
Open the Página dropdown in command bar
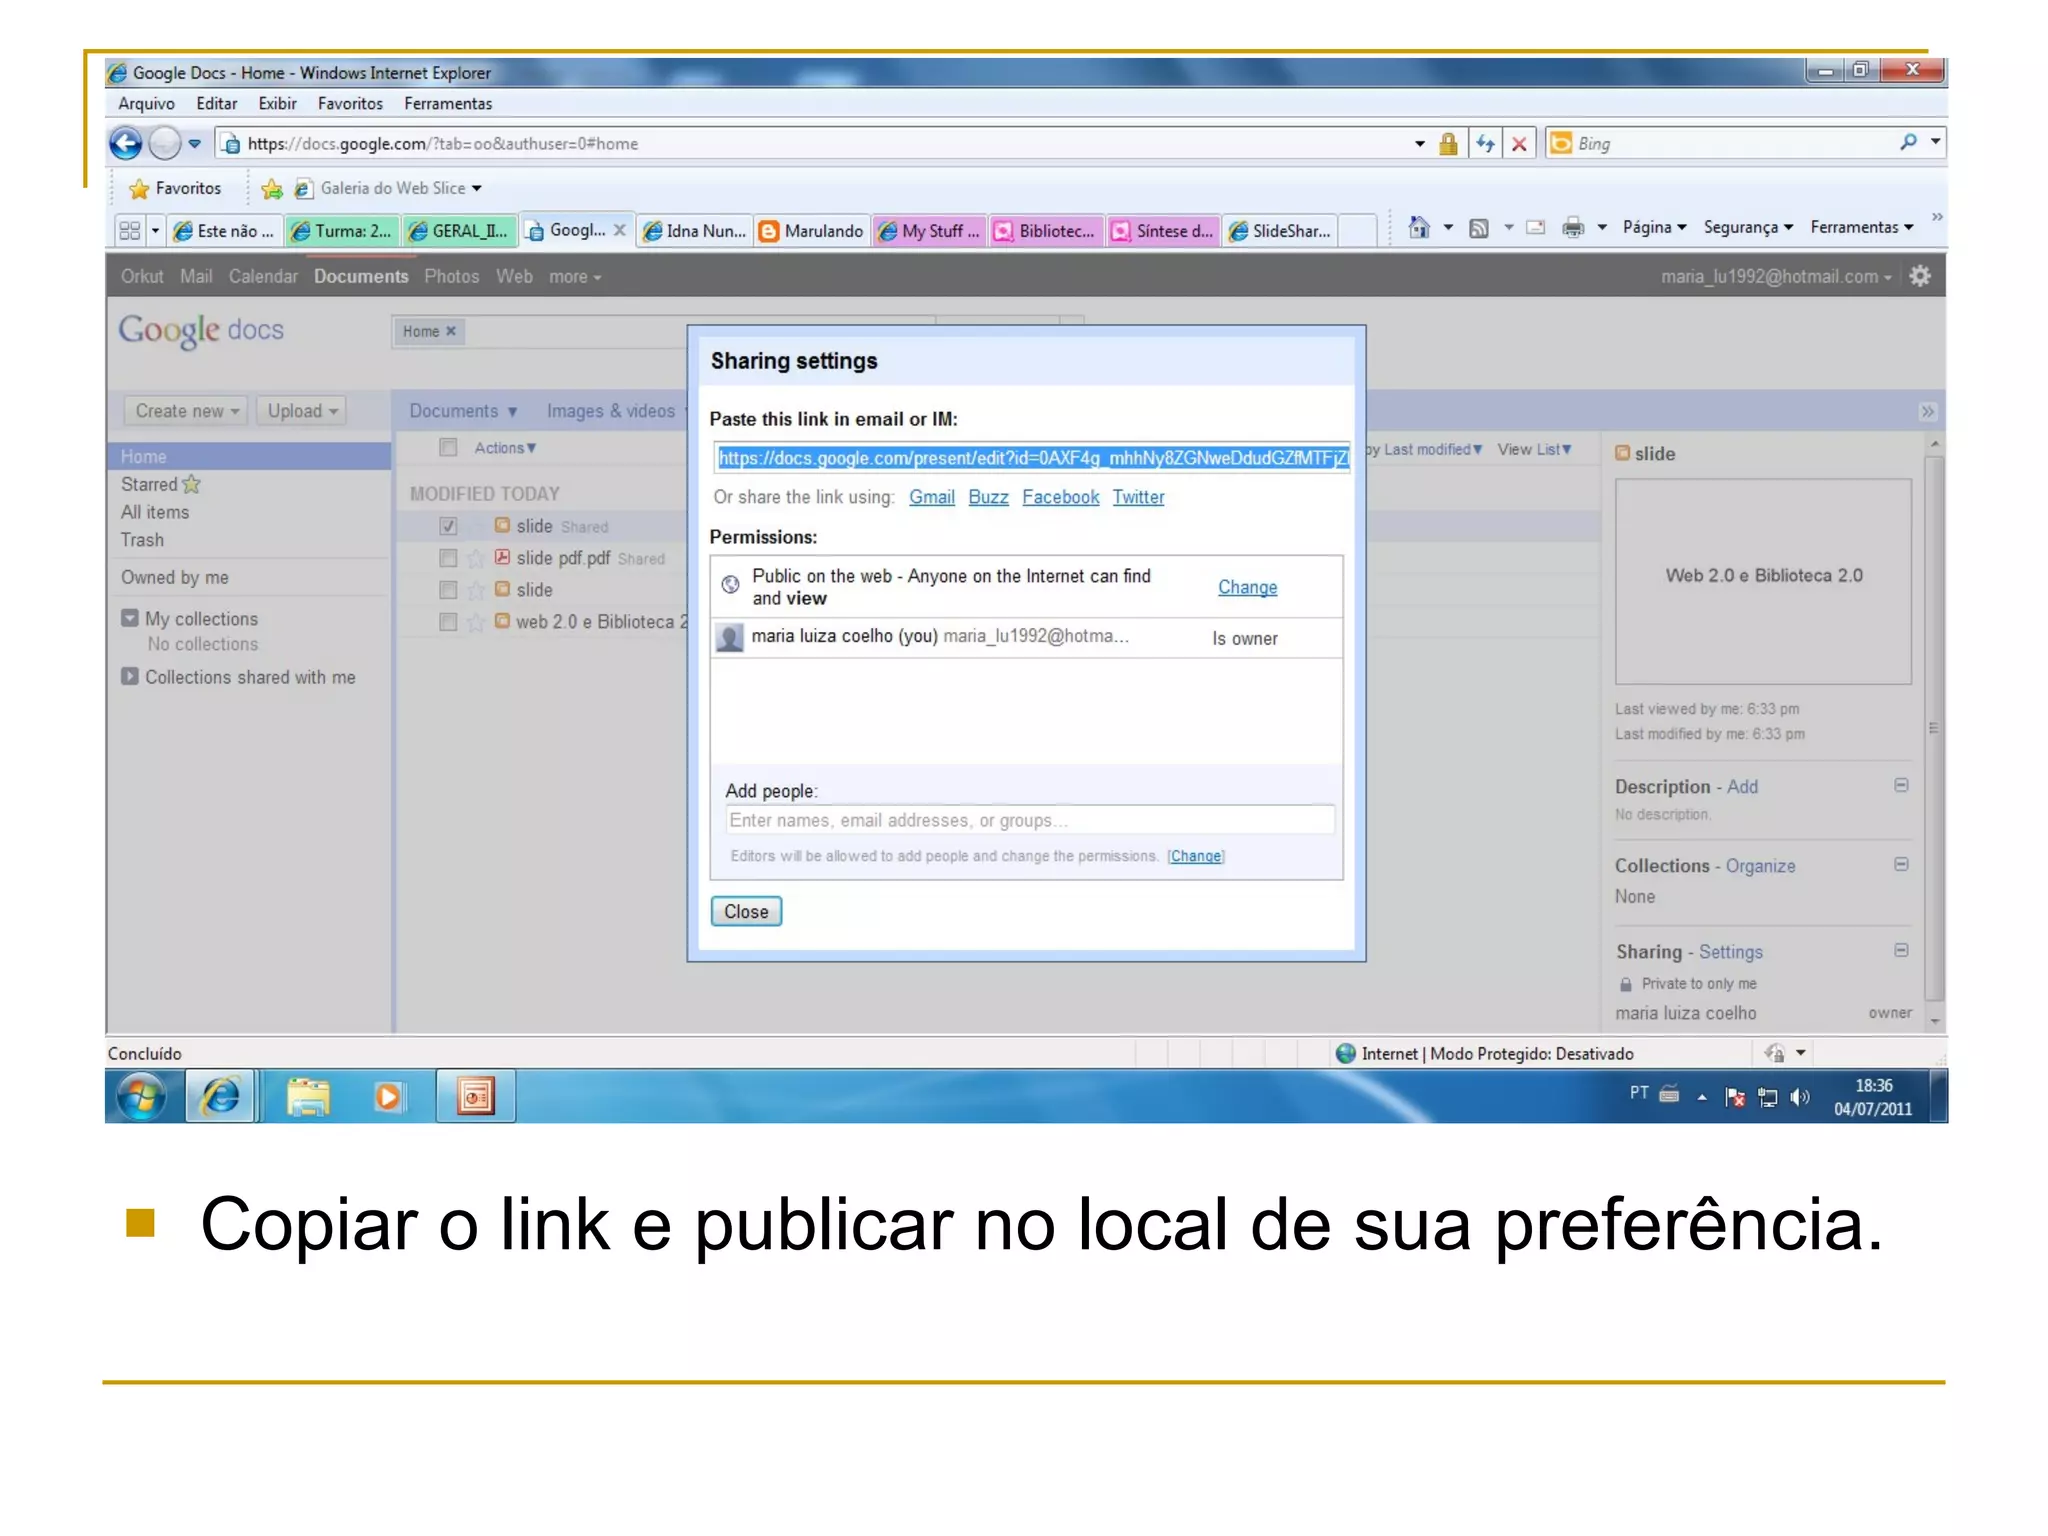[1655, 228]
